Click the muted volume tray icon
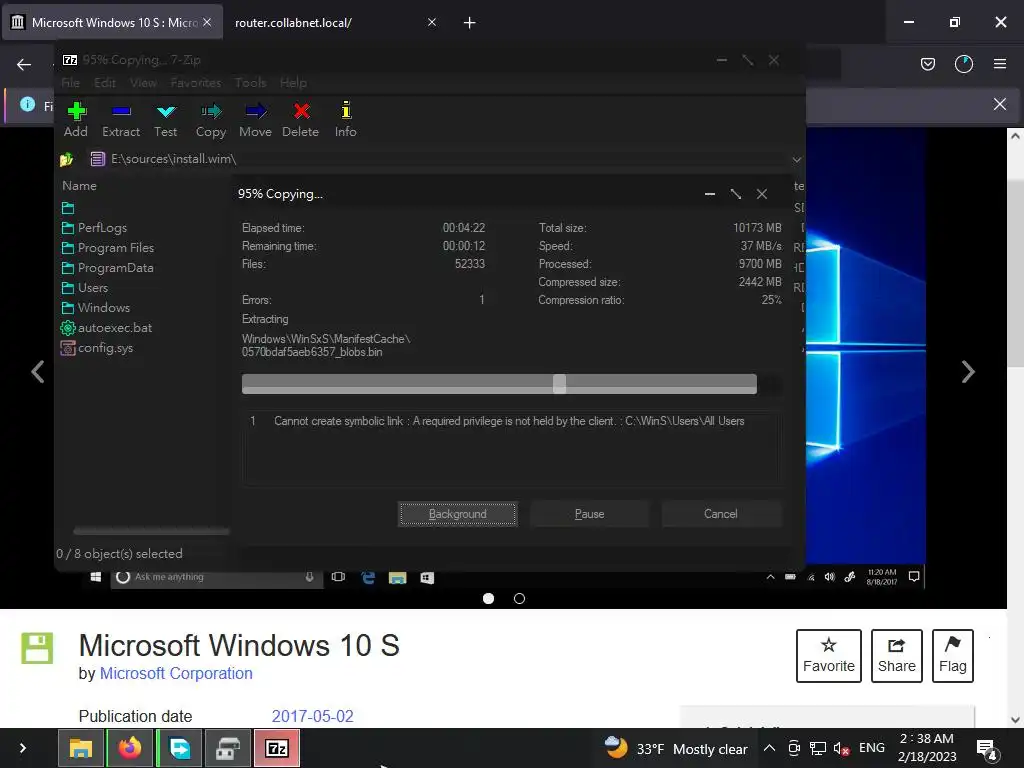1024x768 pixels. [841, 748]
